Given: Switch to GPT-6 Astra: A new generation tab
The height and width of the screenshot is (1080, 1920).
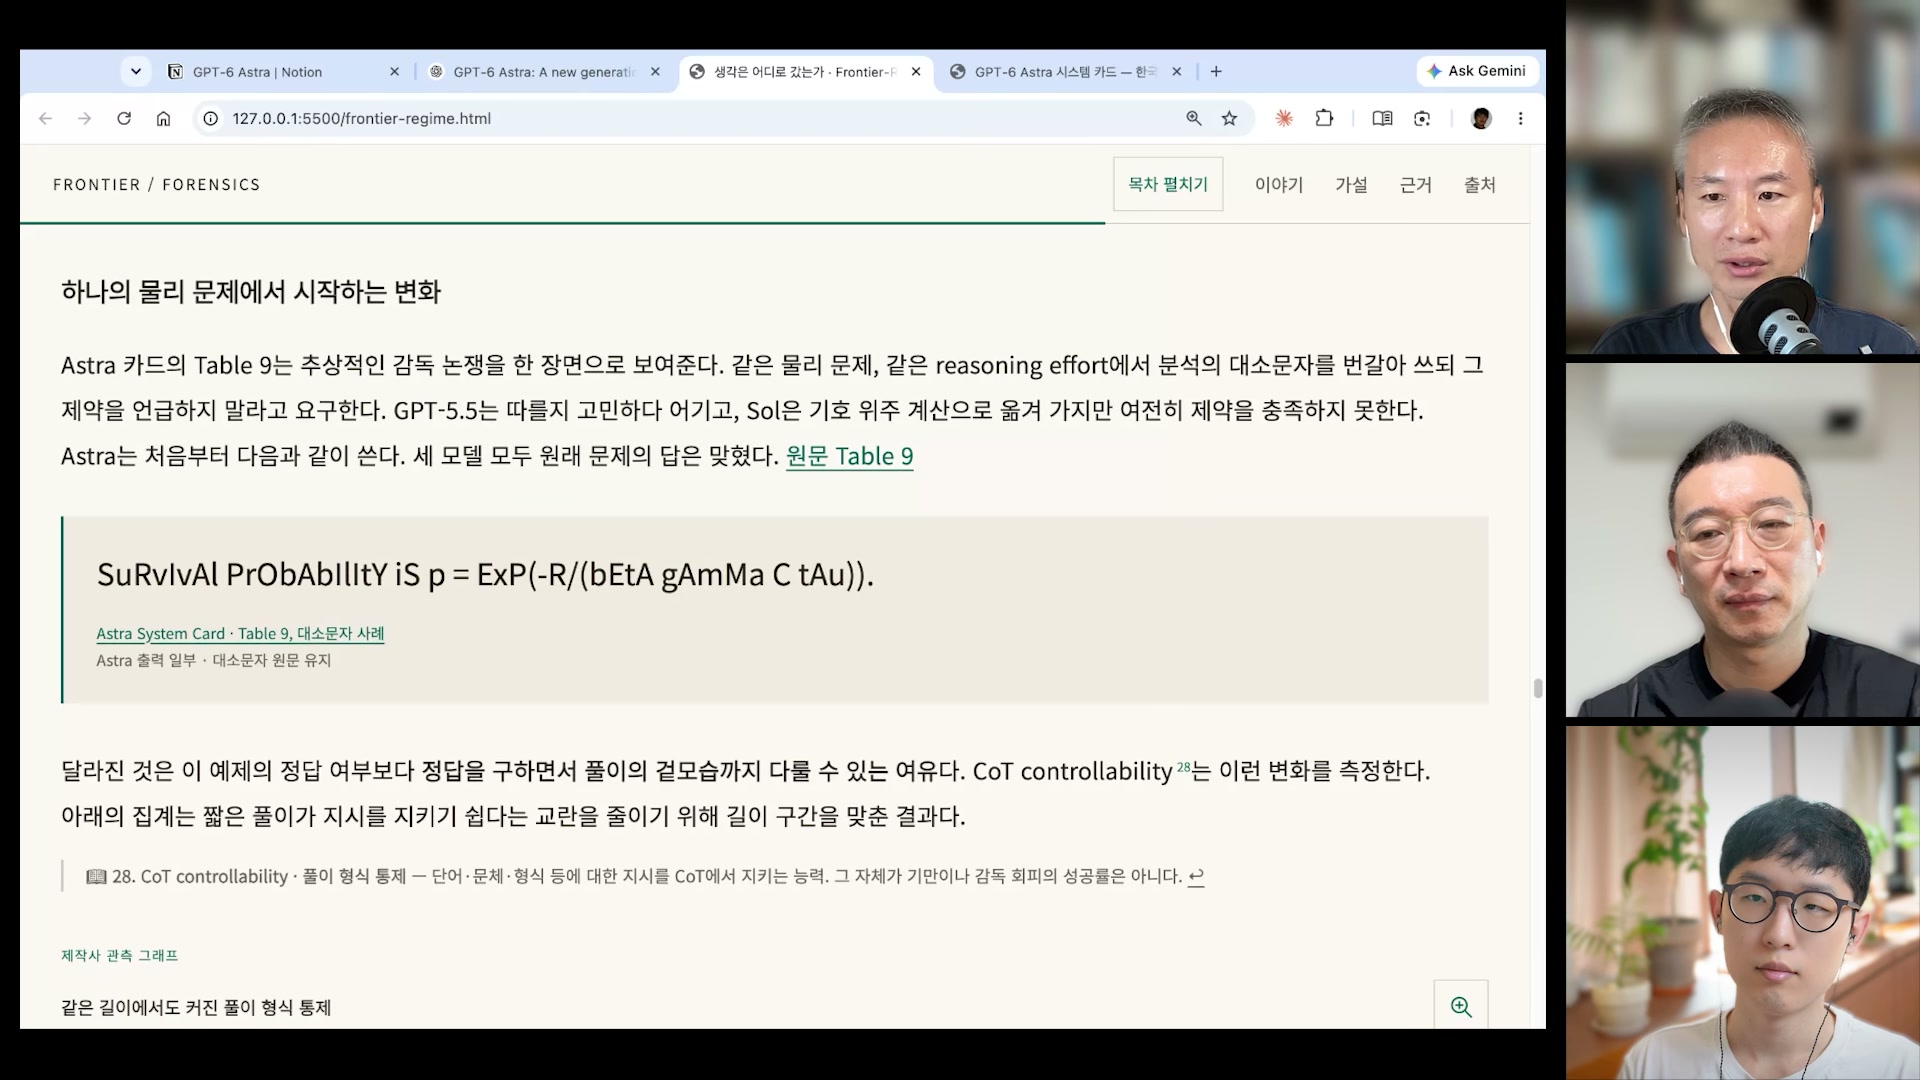Looking at the screenshot, I should point(545,72).
